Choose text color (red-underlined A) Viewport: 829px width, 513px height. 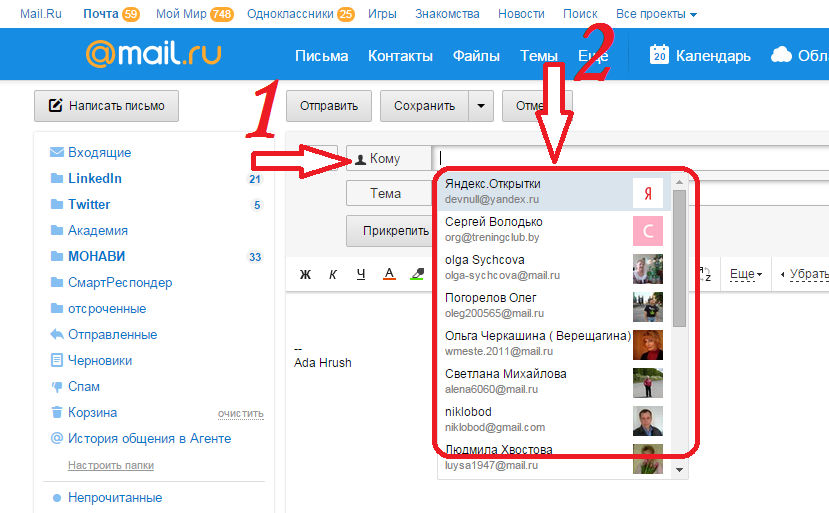389,274
